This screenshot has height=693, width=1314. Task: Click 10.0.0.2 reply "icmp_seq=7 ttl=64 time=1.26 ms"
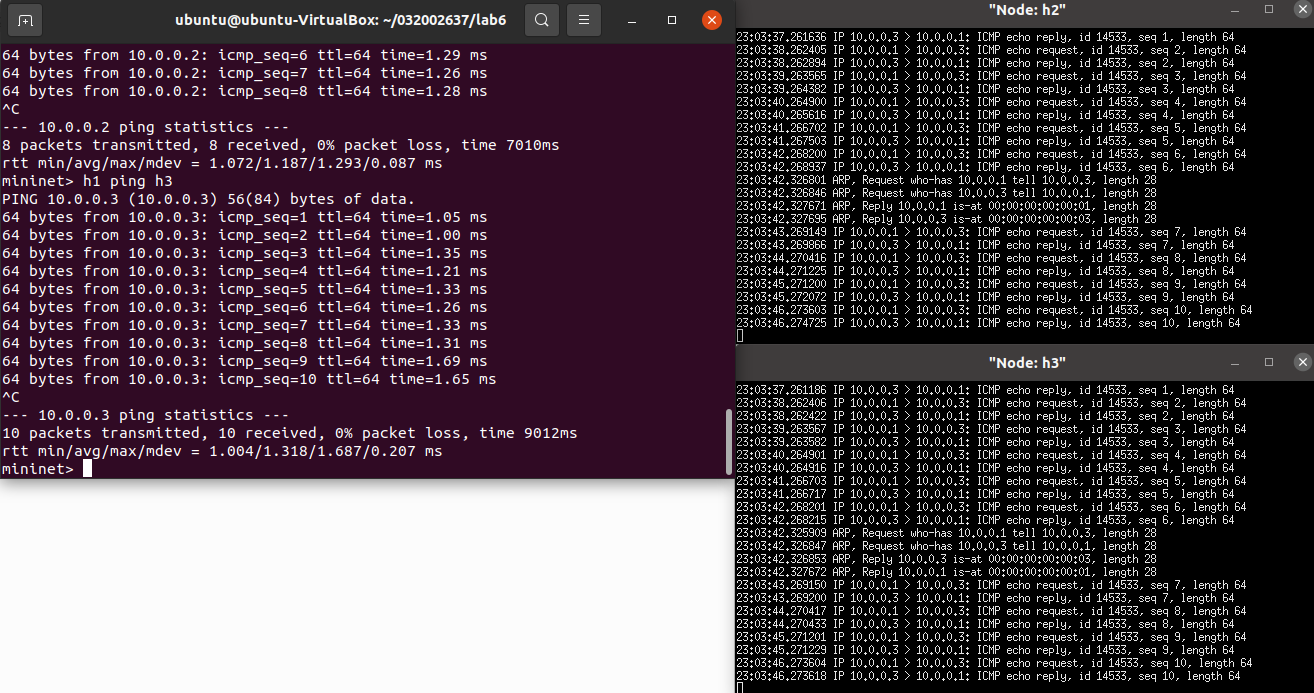click(244, 73)
